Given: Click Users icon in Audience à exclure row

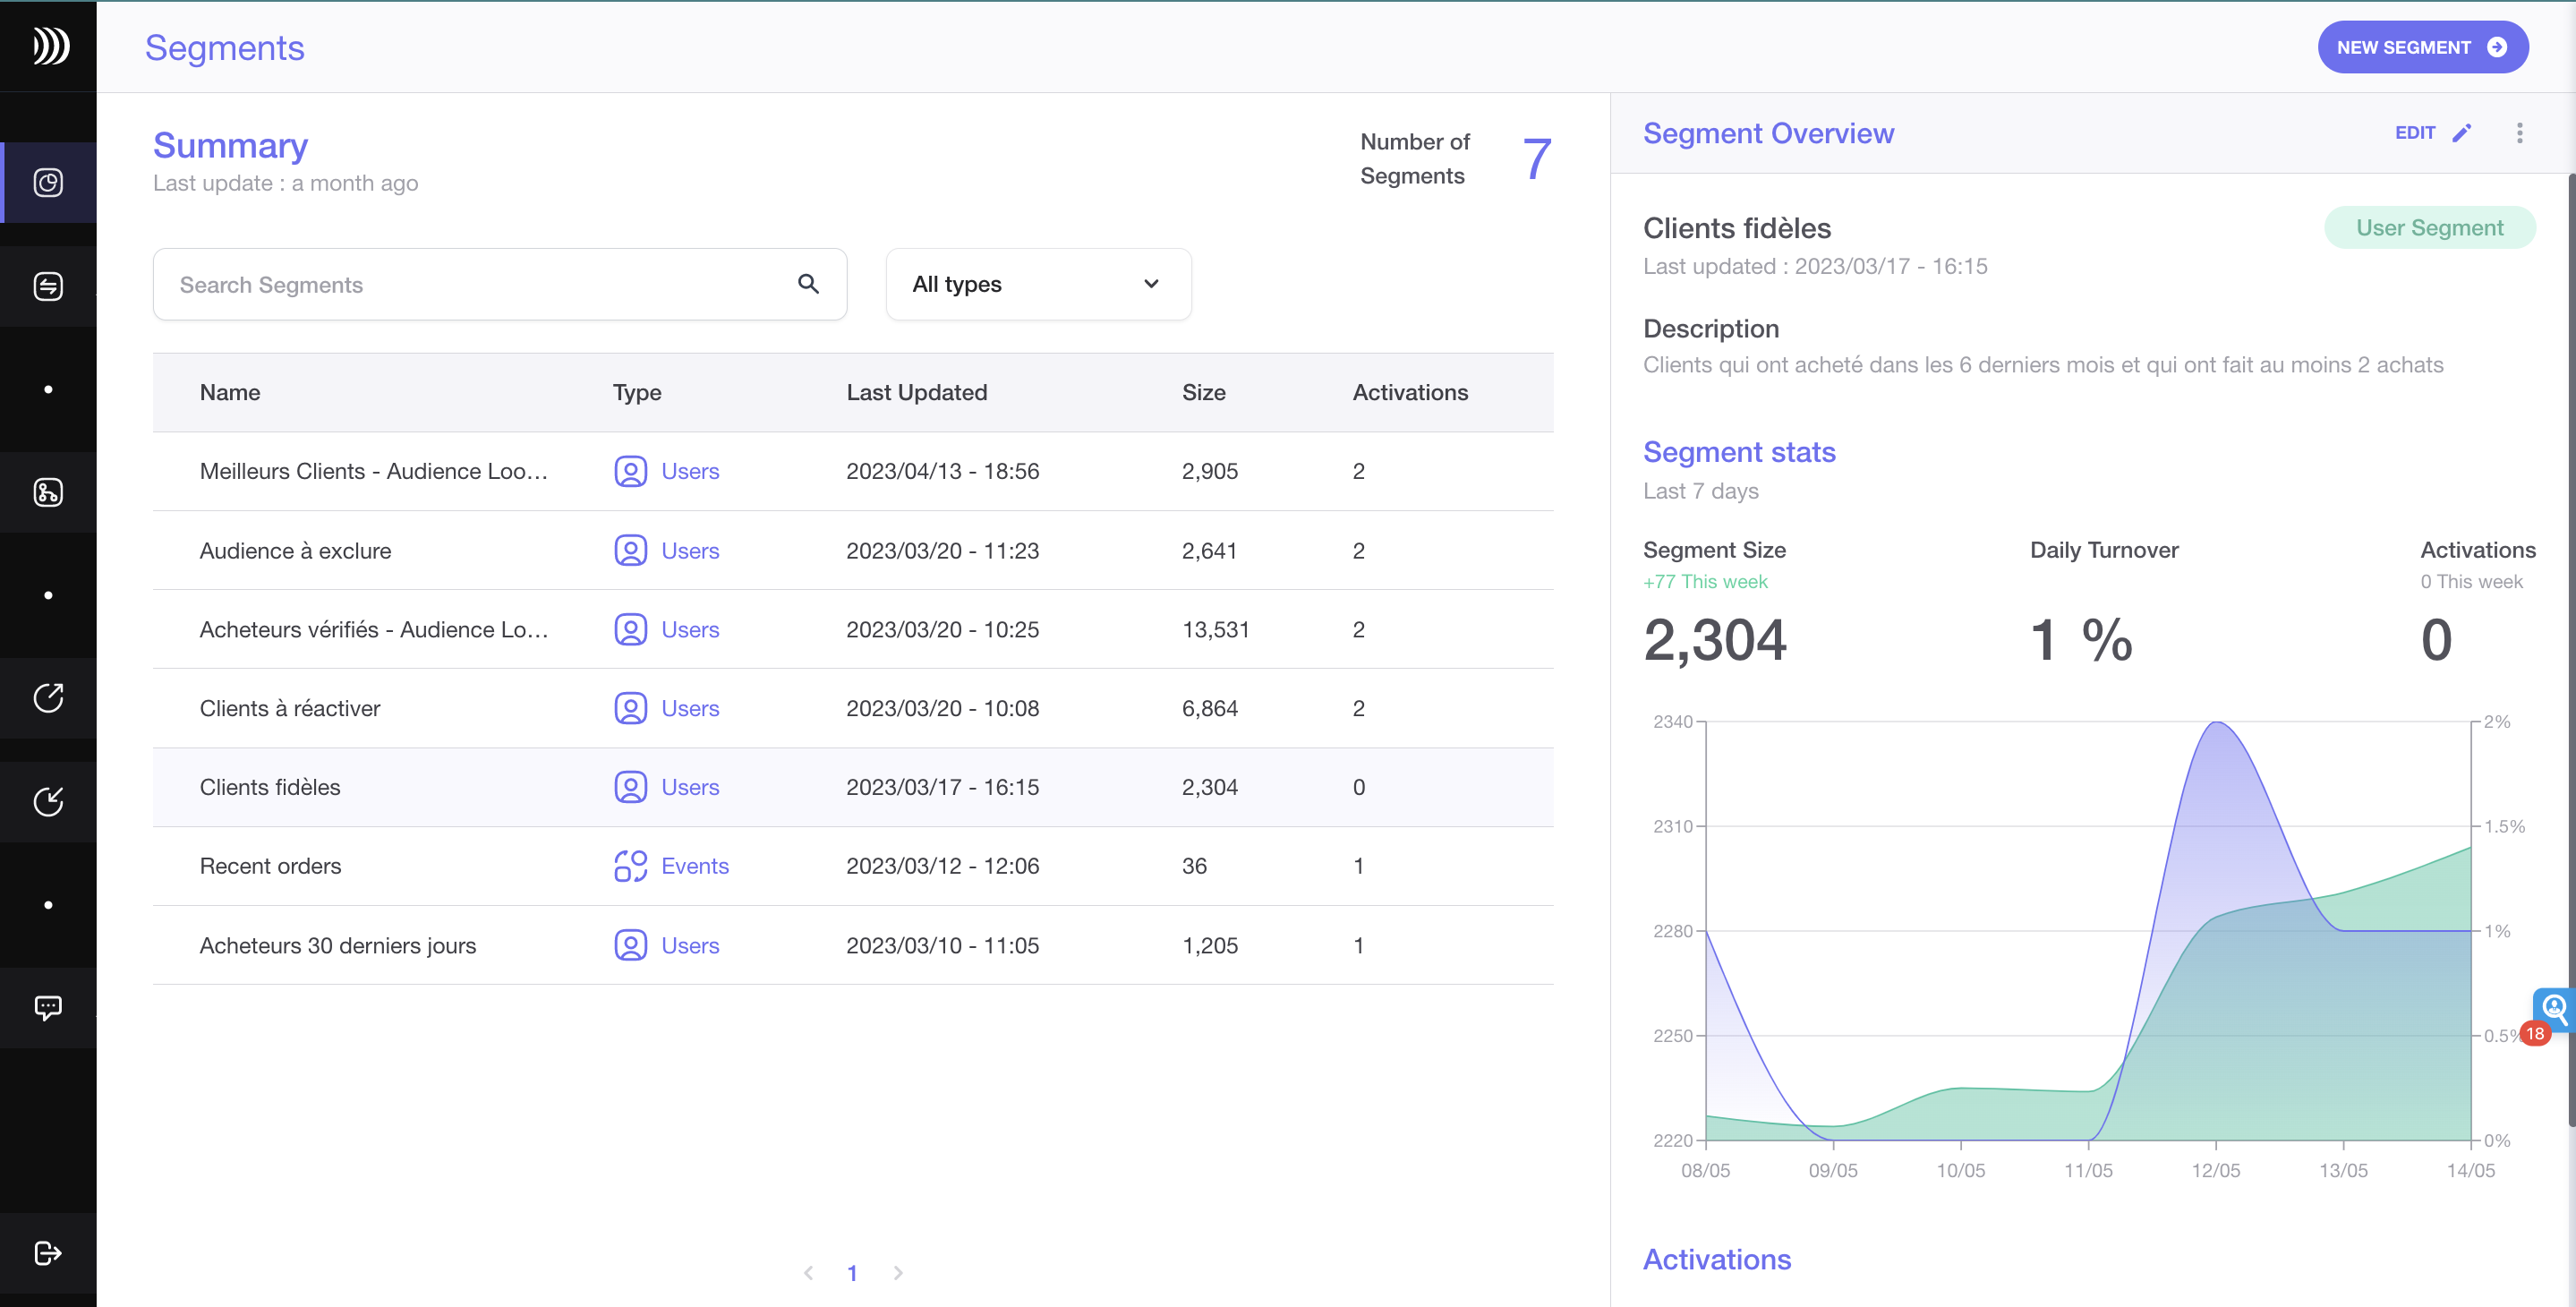Looking at the screenshot, I should [x=630, y=550].
